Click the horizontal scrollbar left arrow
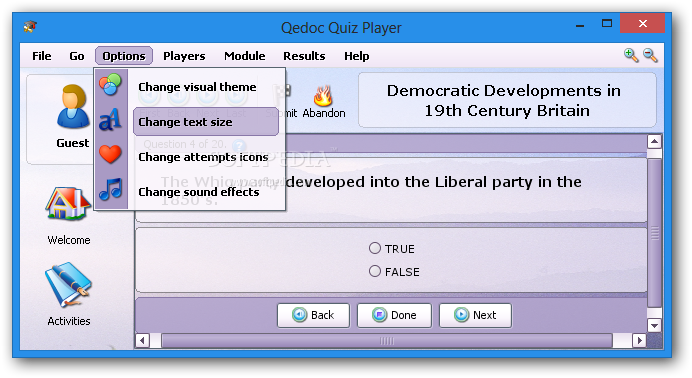 coord(142,341)
